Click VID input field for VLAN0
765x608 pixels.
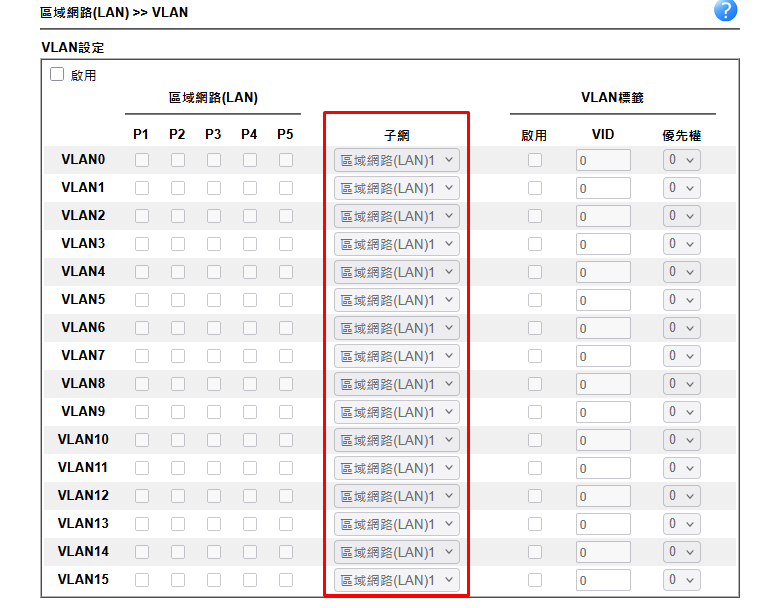(x=603, y=160)
